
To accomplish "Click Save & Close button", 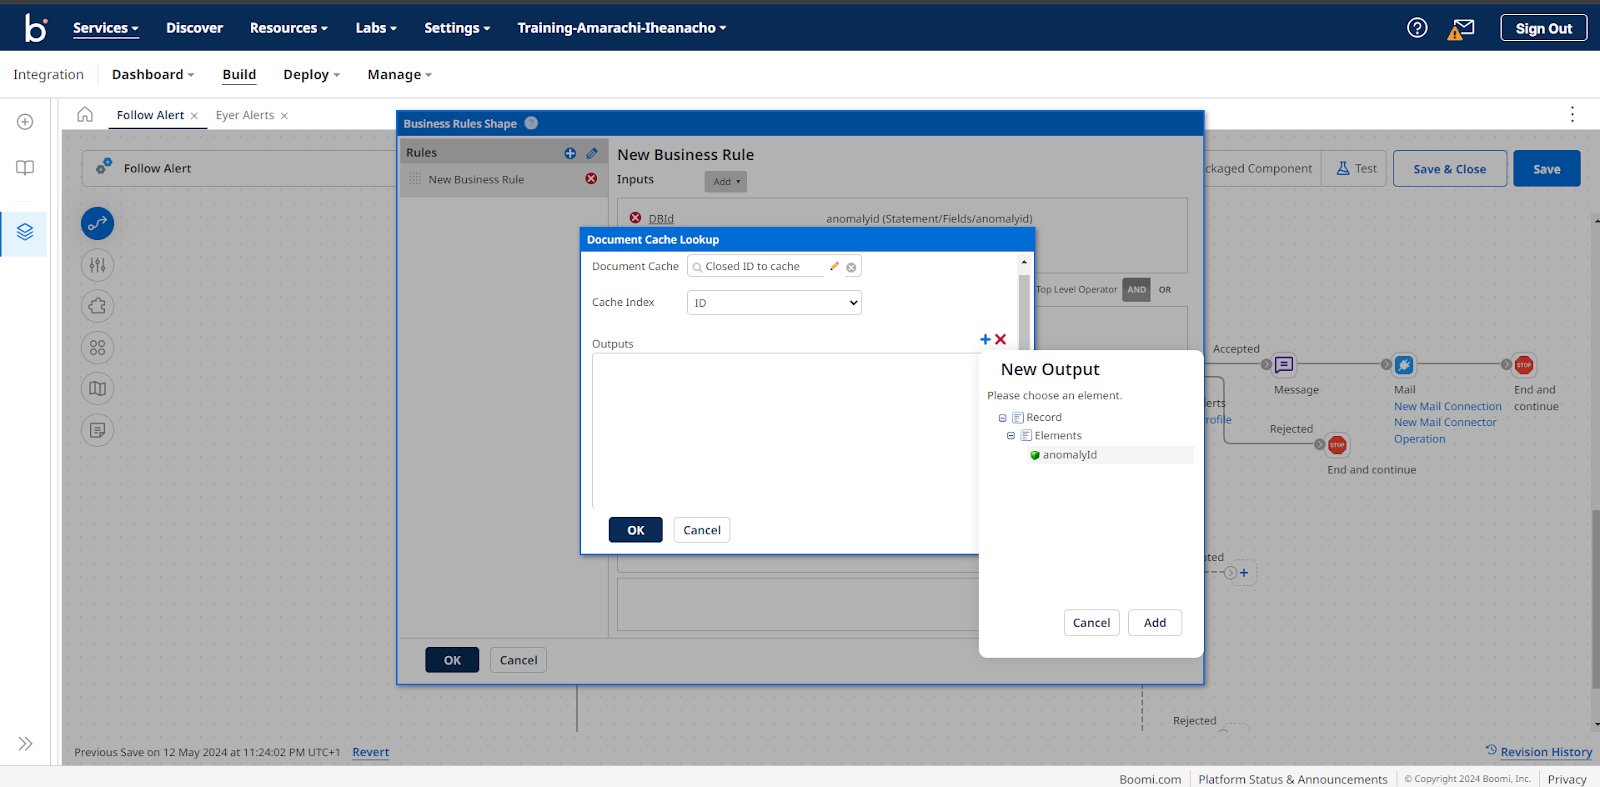I will [x=1450, y=169].
